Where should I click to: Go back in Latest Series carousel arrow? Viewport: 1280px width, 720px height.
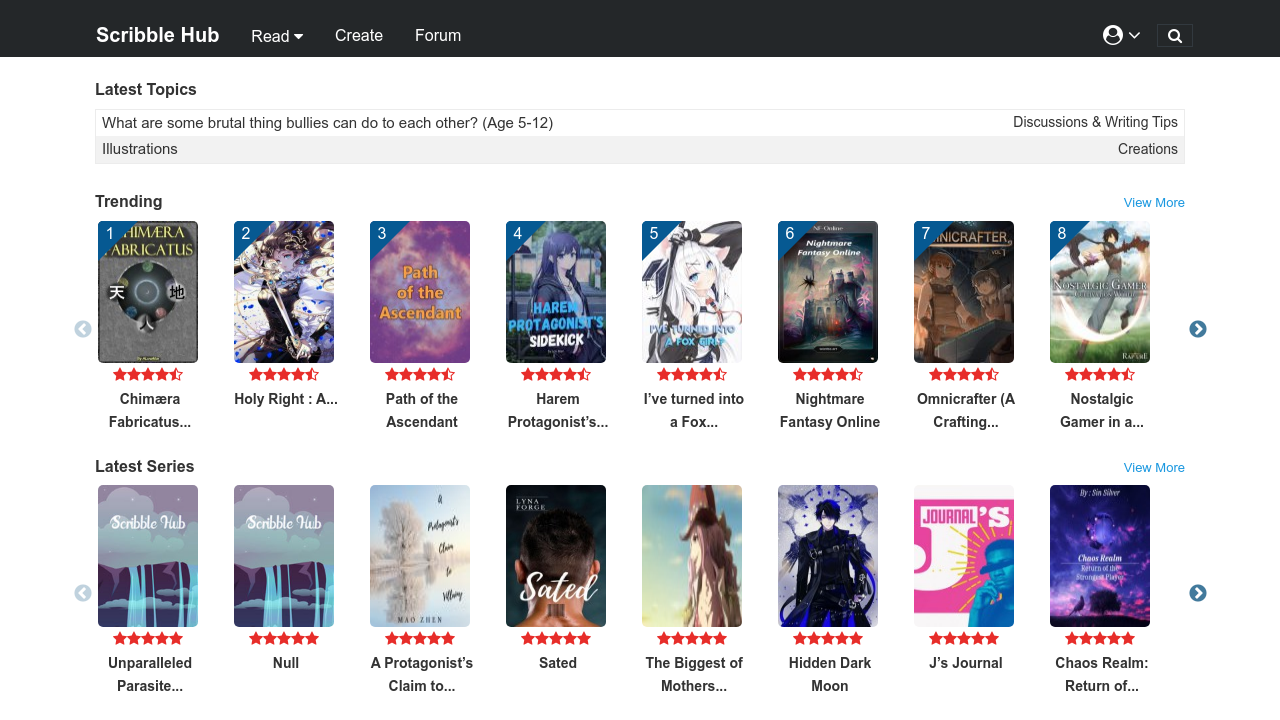(83, 593)
